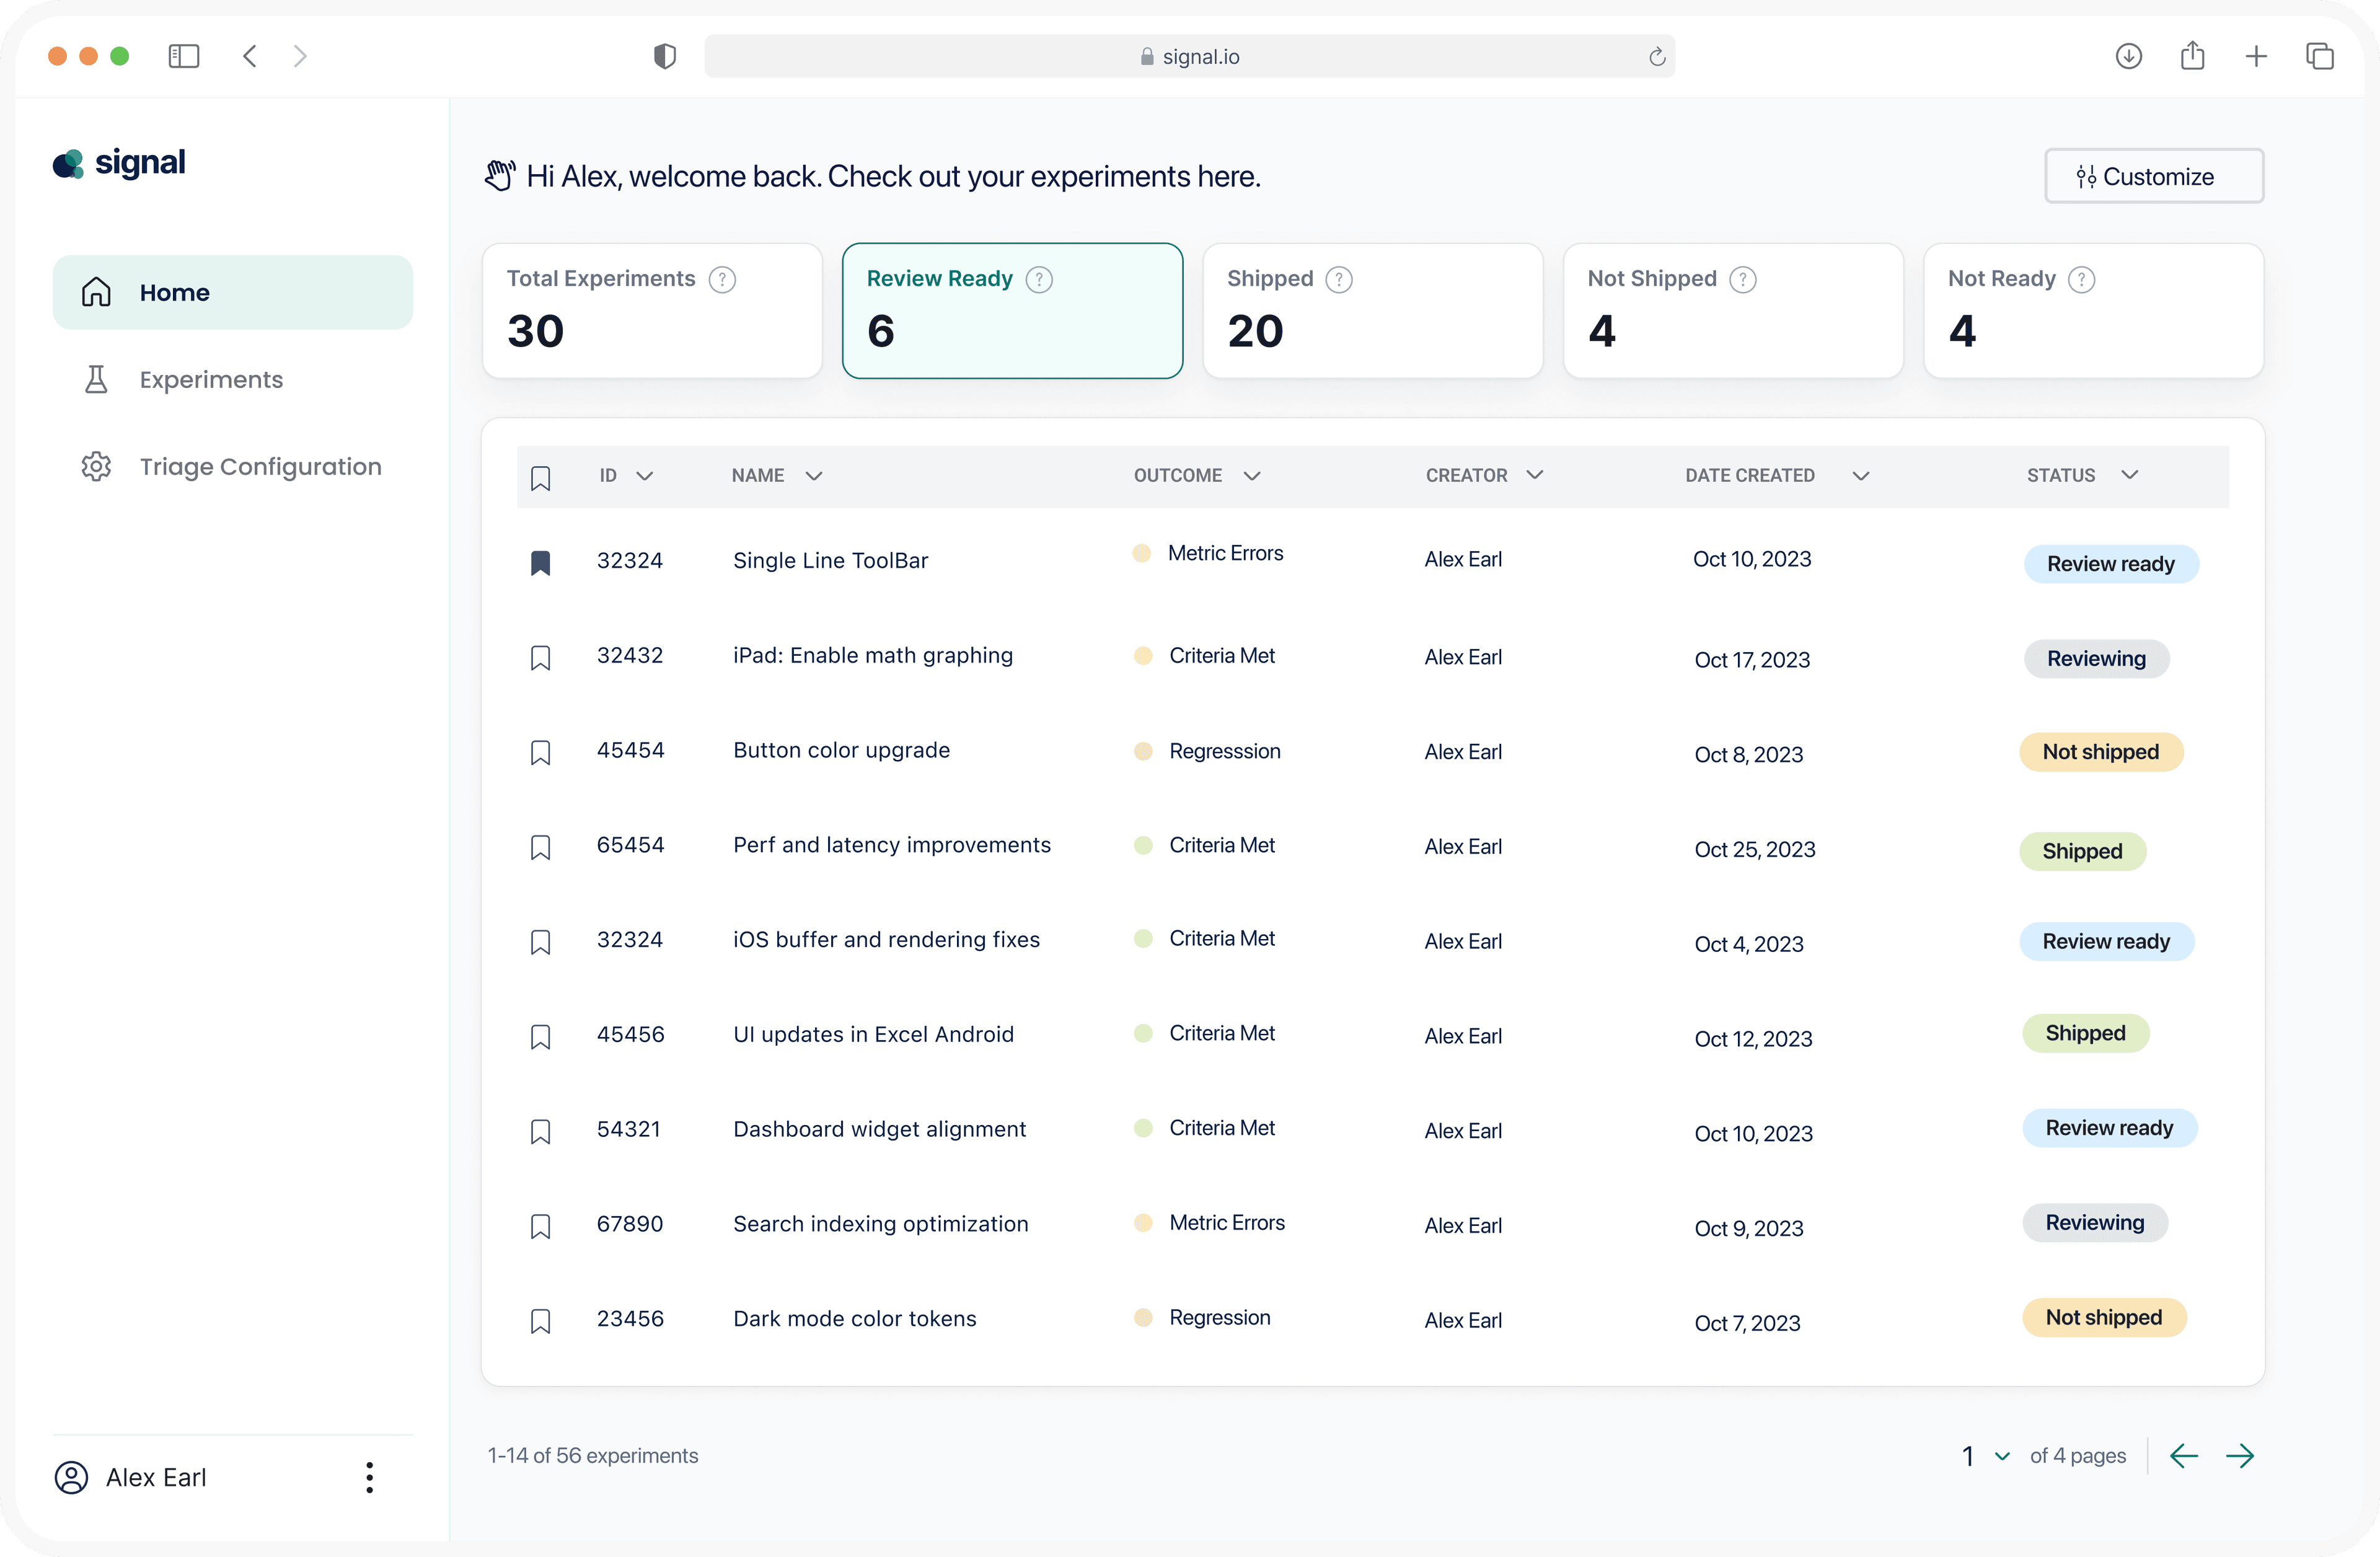The image size is (2380, 1557).
Task: Show the tab overview icon
Action: tap(2320, 56)
